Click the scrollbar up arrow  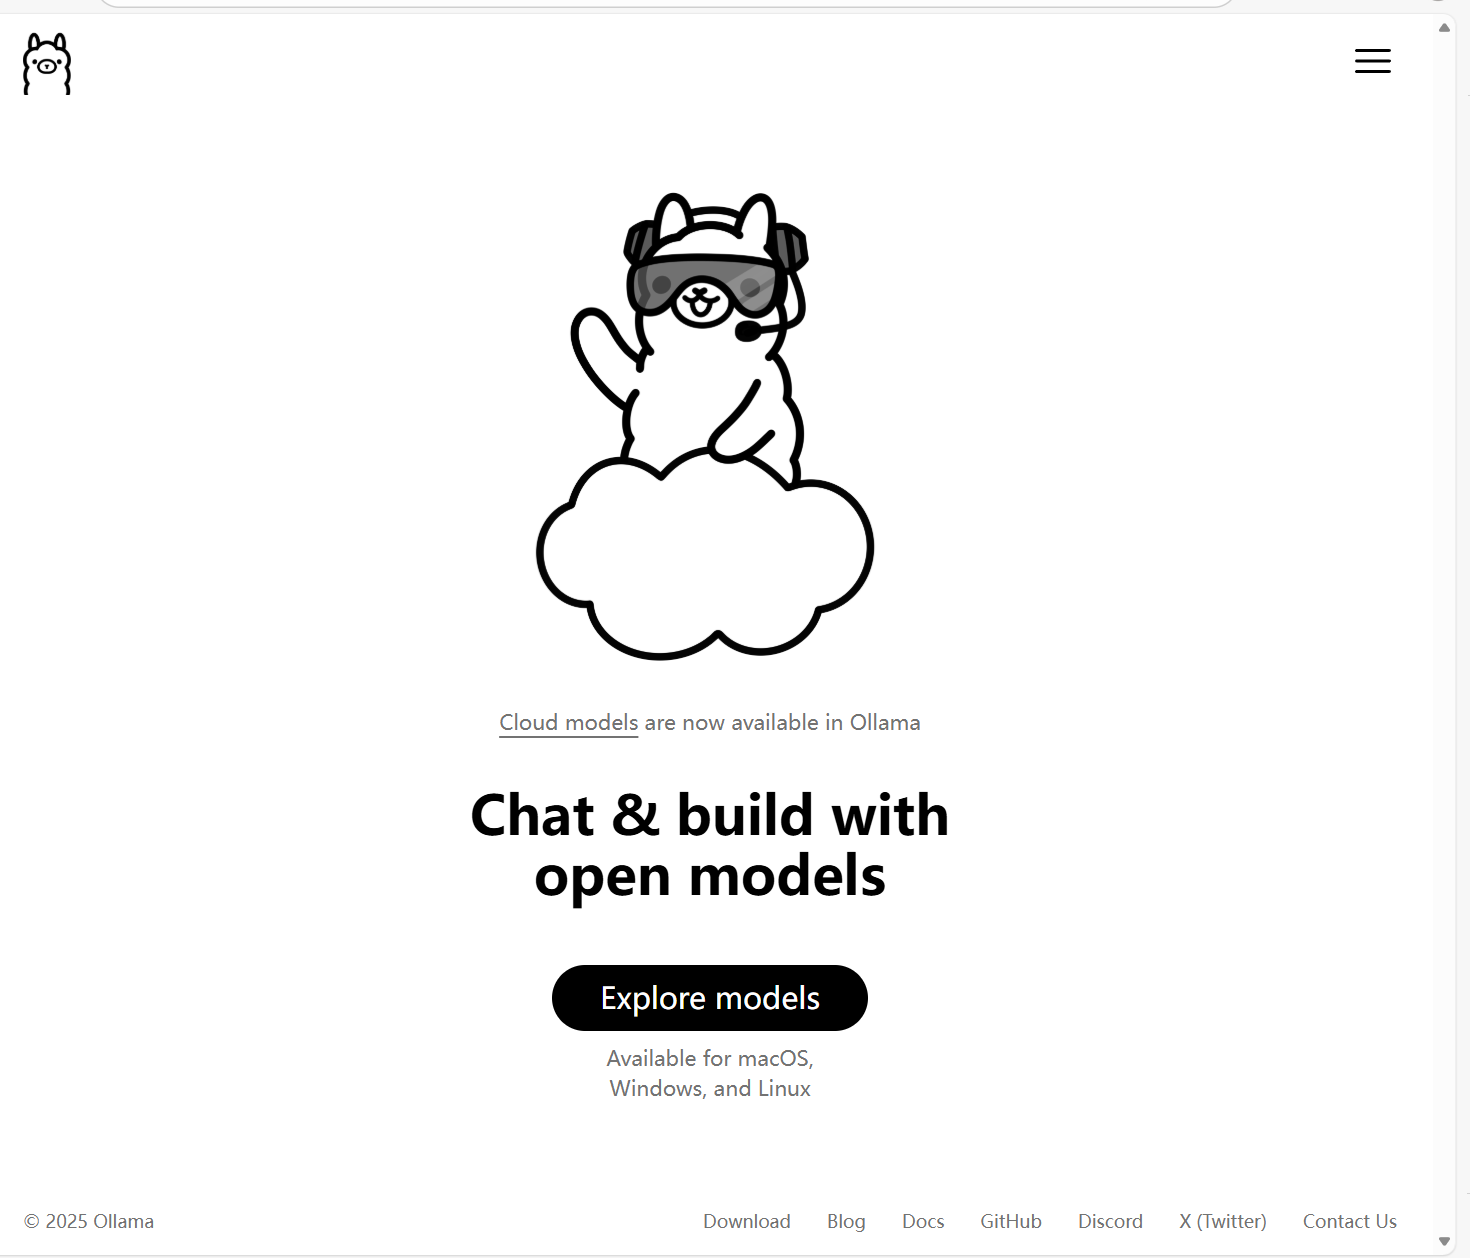(x=1444, y=28)
